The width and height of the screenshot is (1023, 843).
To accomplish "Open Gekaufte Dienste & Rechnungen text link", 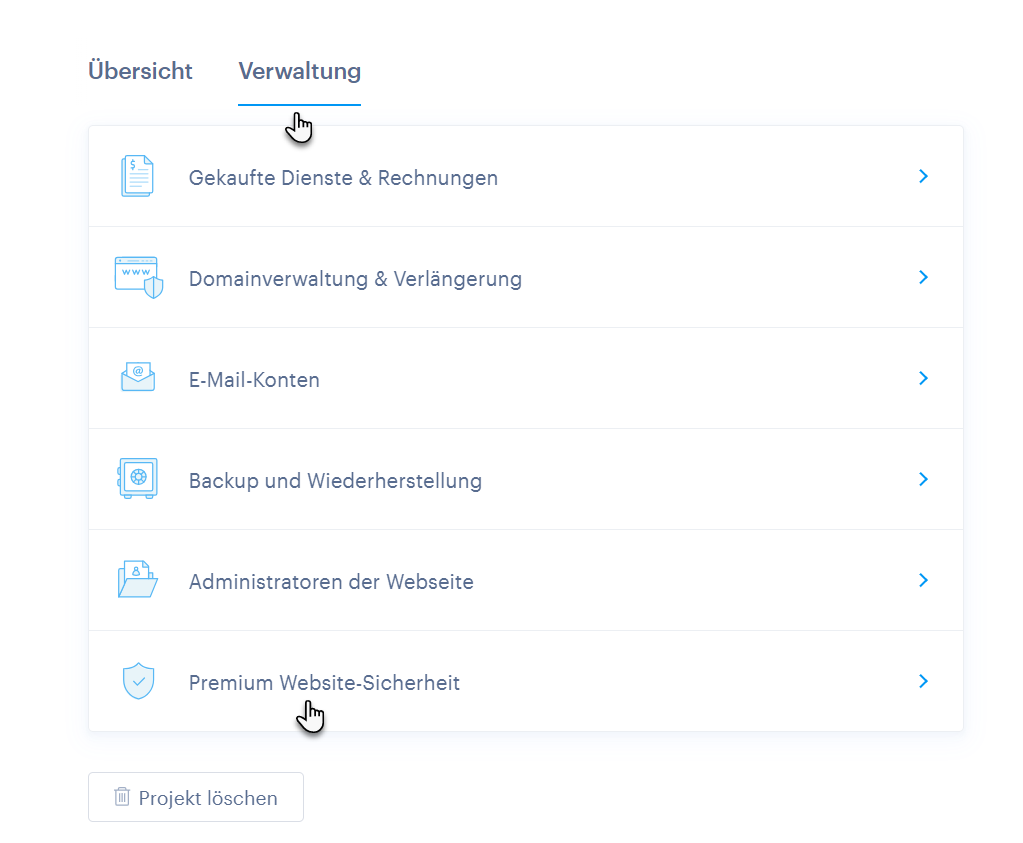I will pyautogui.click(x=343, y=178).
